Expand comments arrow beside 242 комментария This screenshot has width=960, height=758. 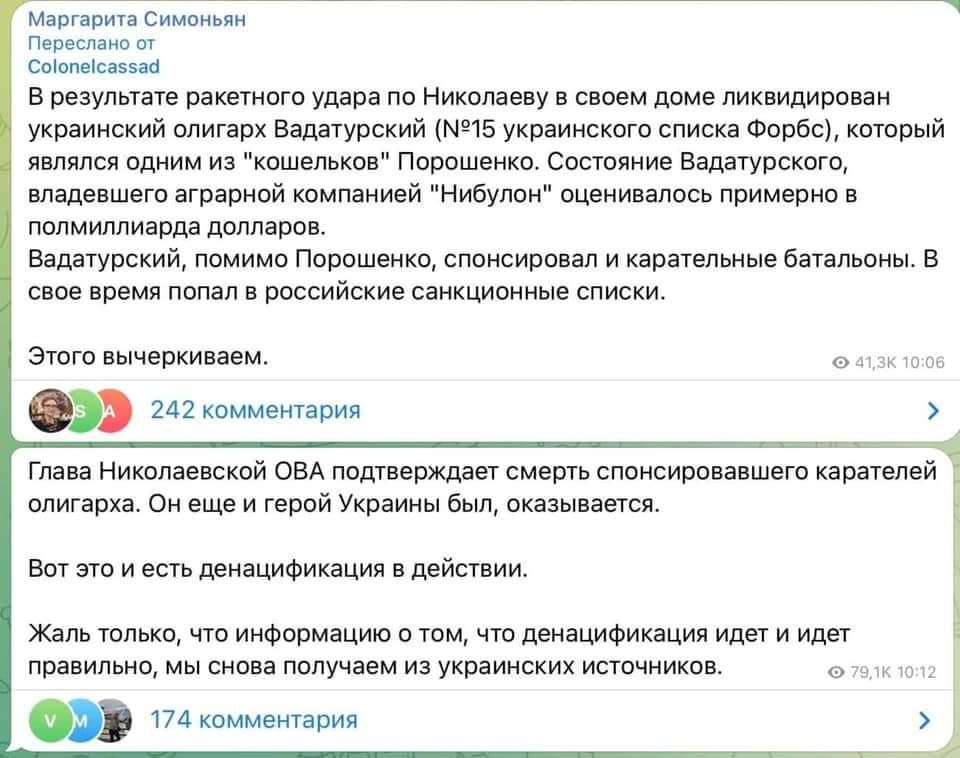[933, 410]
